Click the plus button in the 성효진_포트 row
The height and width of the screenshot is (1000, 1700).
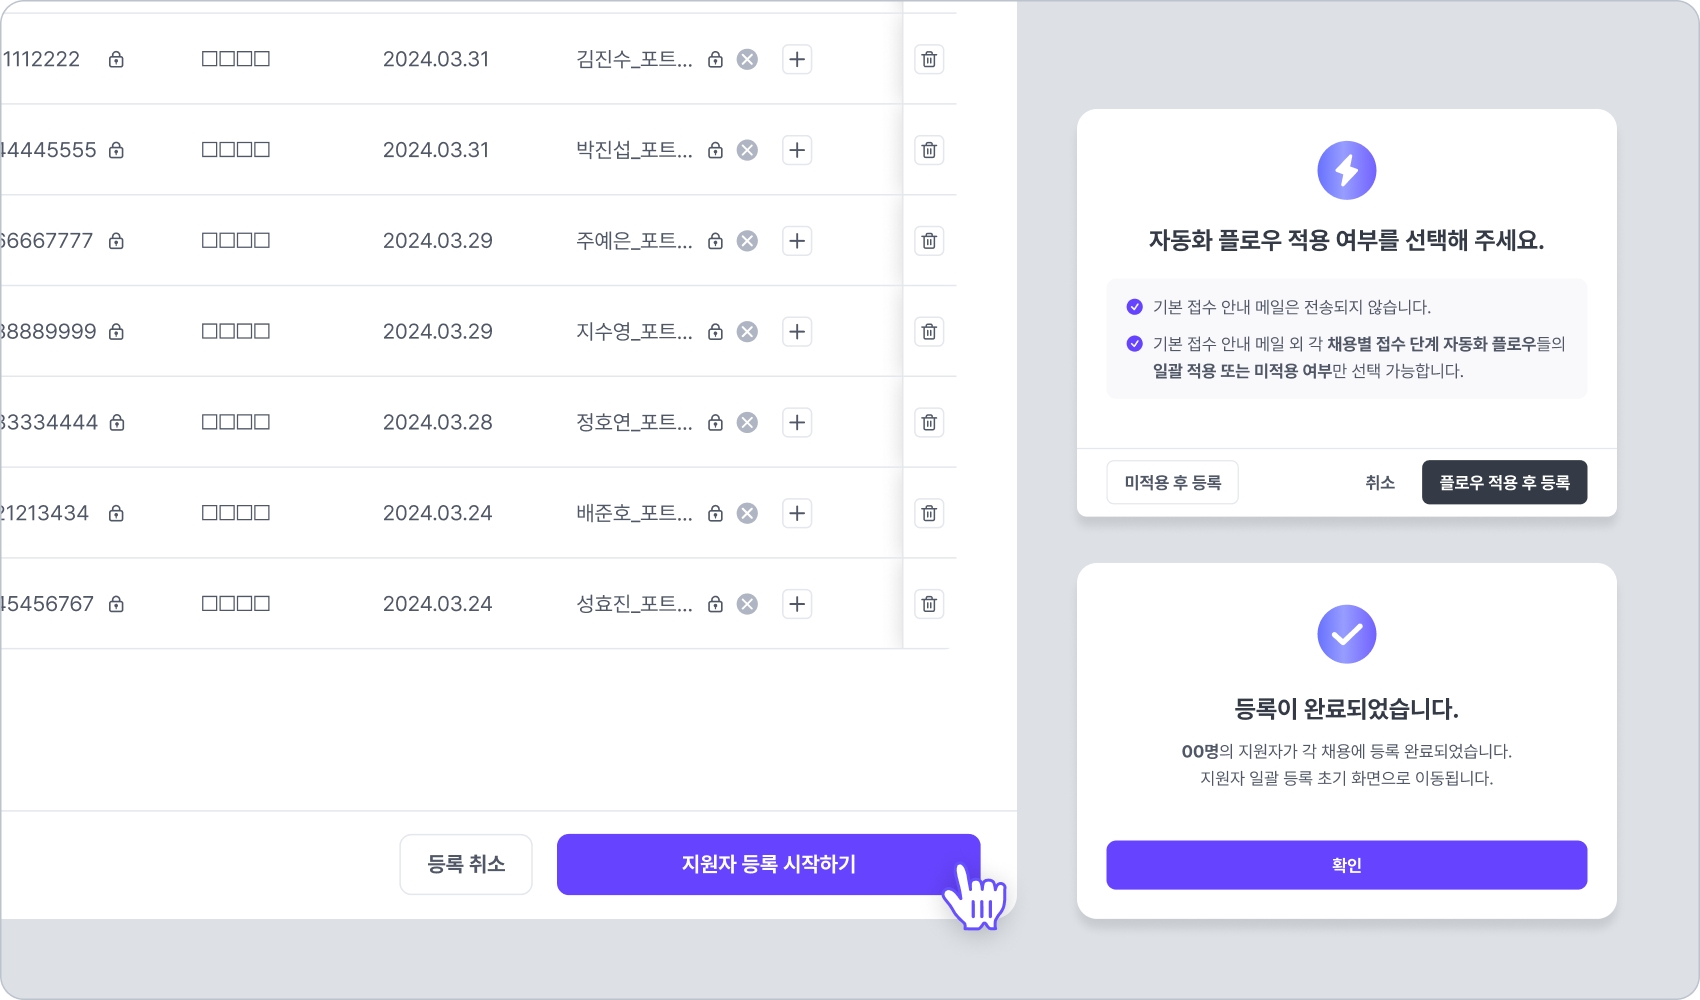[x=797, y=604]
